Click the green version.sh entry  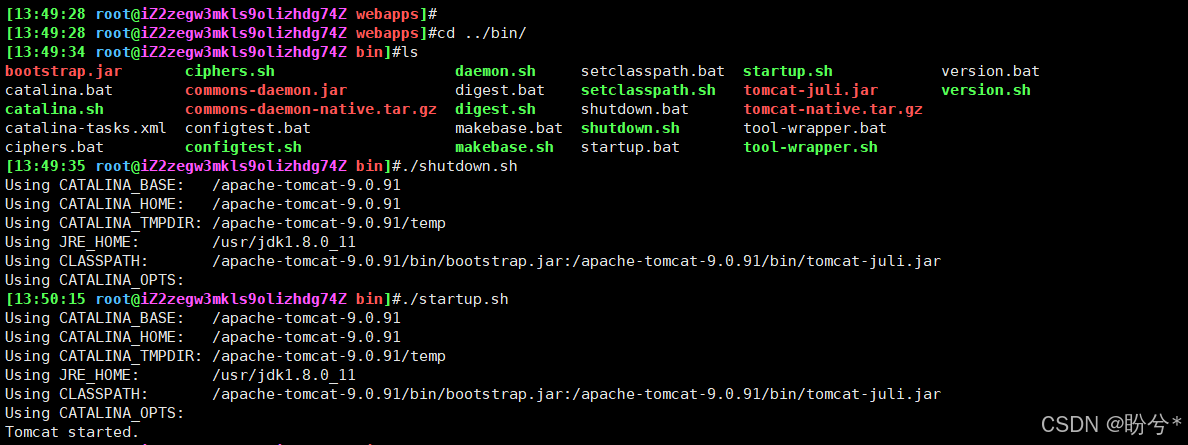[986, 90]
